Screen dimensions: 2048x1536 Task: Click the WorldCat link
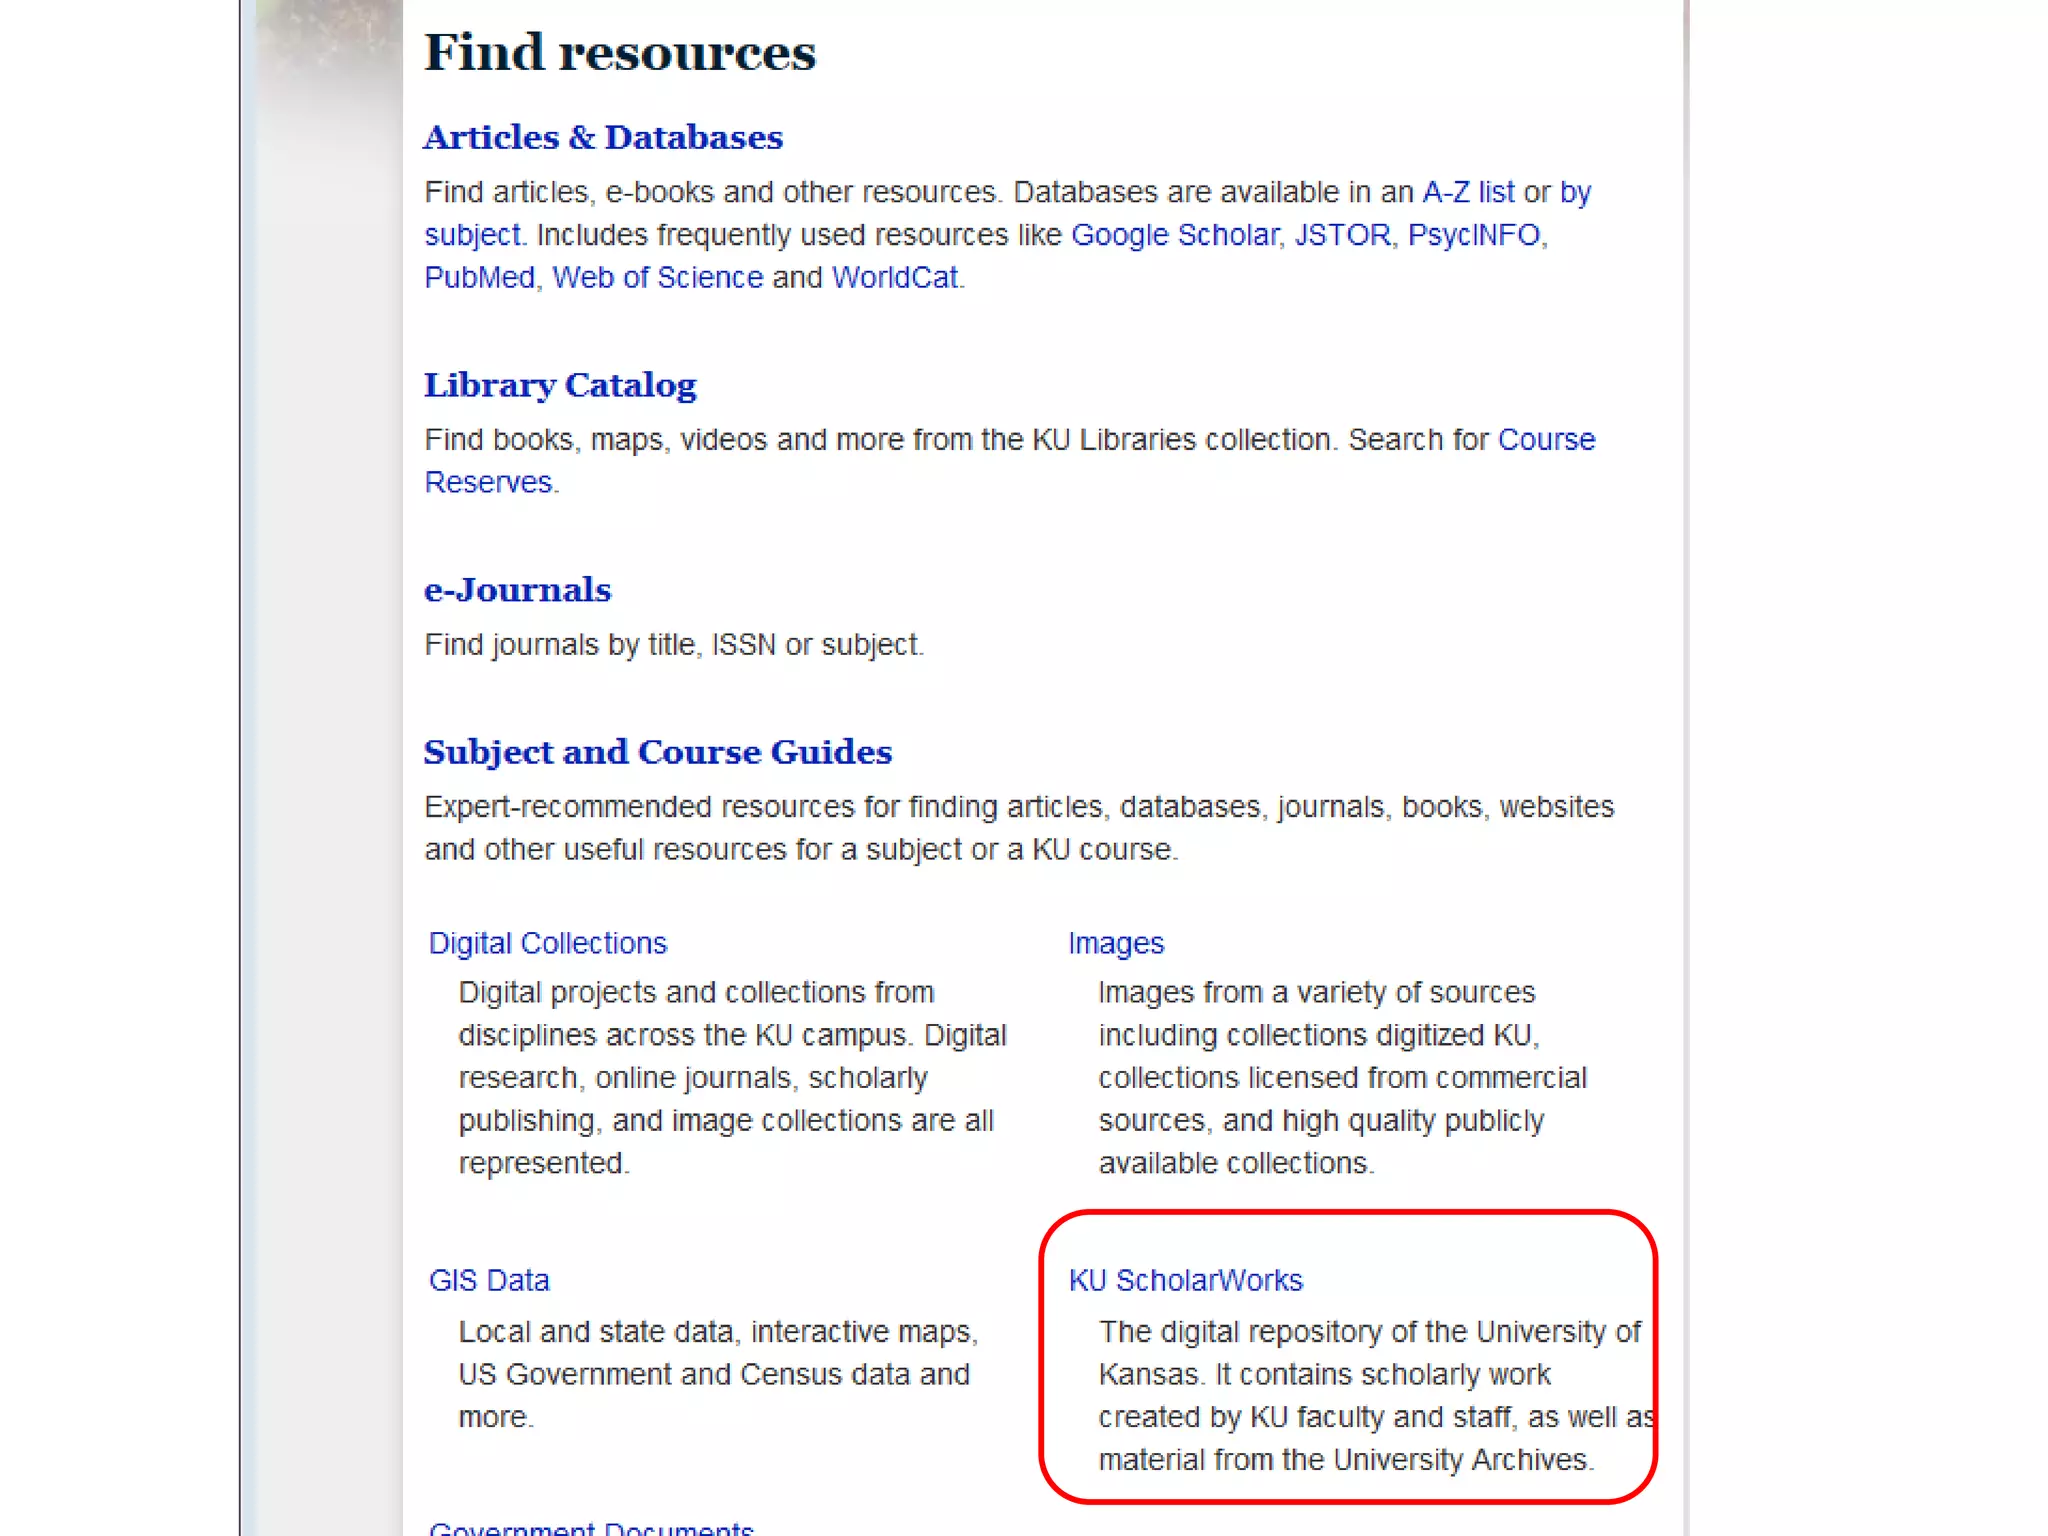tap(894, 278)
